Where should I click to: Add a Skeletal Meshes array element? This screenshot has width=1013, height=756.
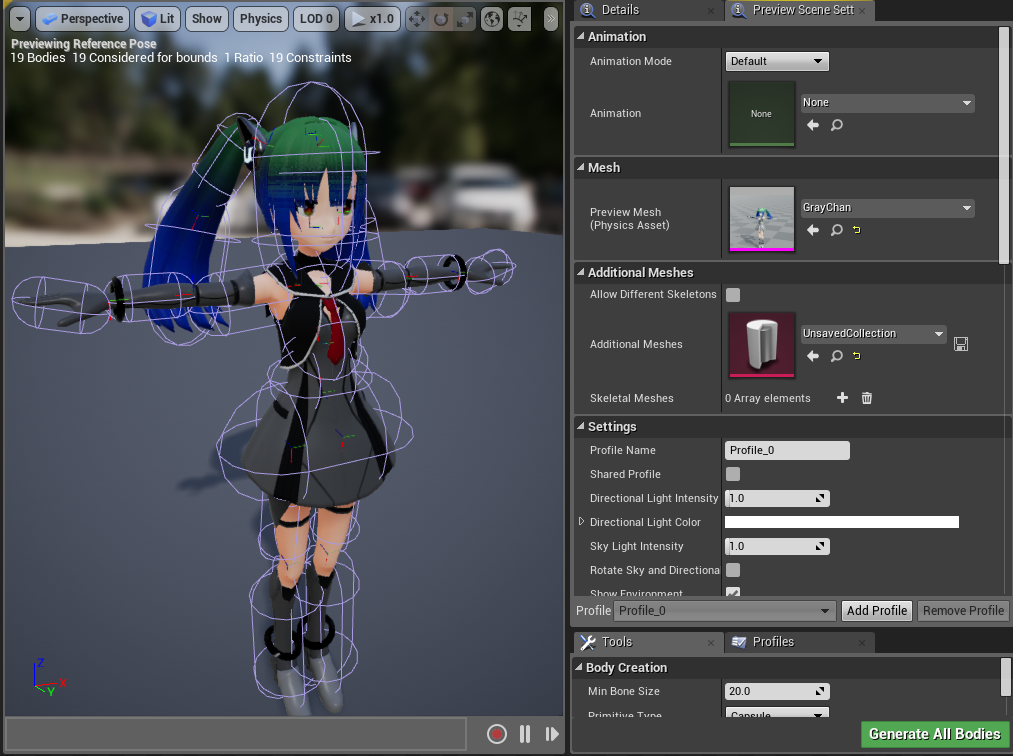(842, 398)
